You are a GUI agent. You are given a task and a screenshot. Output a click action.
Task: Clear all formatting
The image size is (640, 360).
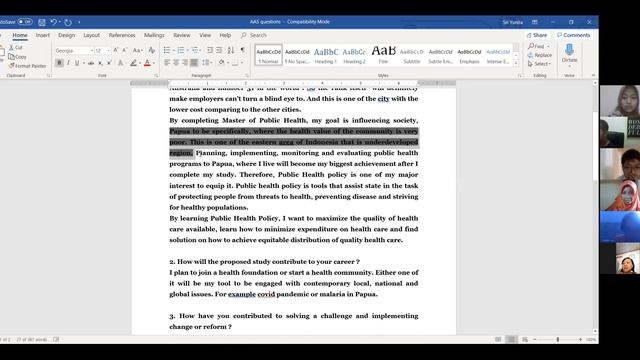click(x=151, y=50)
